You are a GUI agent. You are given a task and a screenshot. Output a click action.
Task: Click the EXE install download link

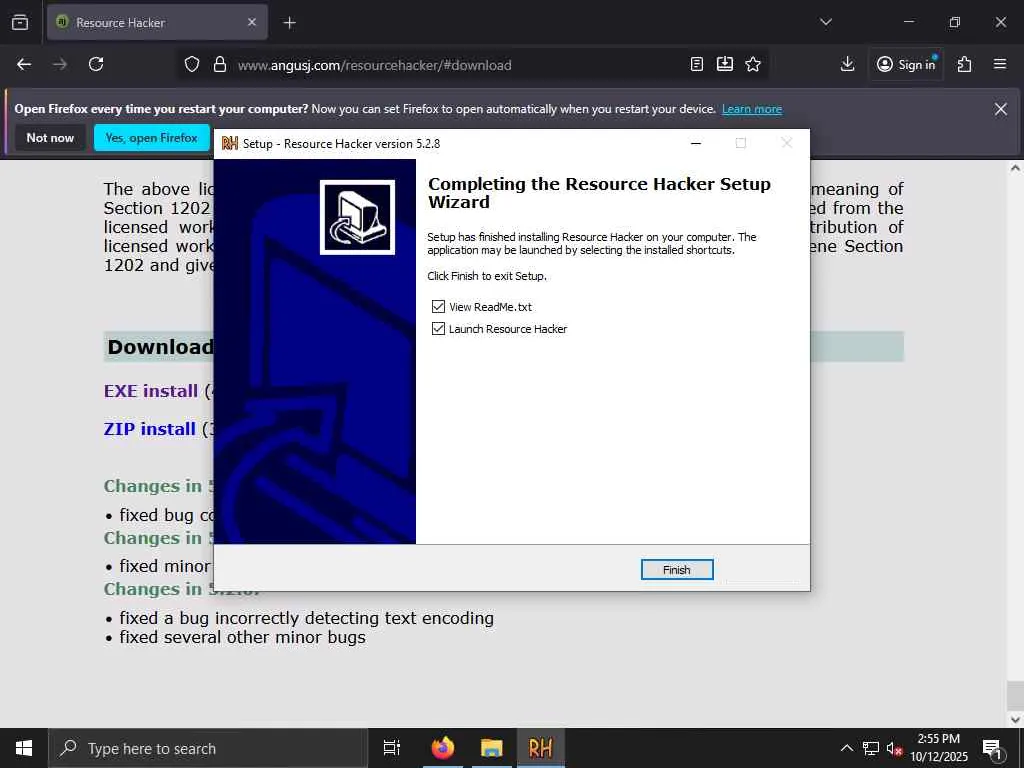151,391
